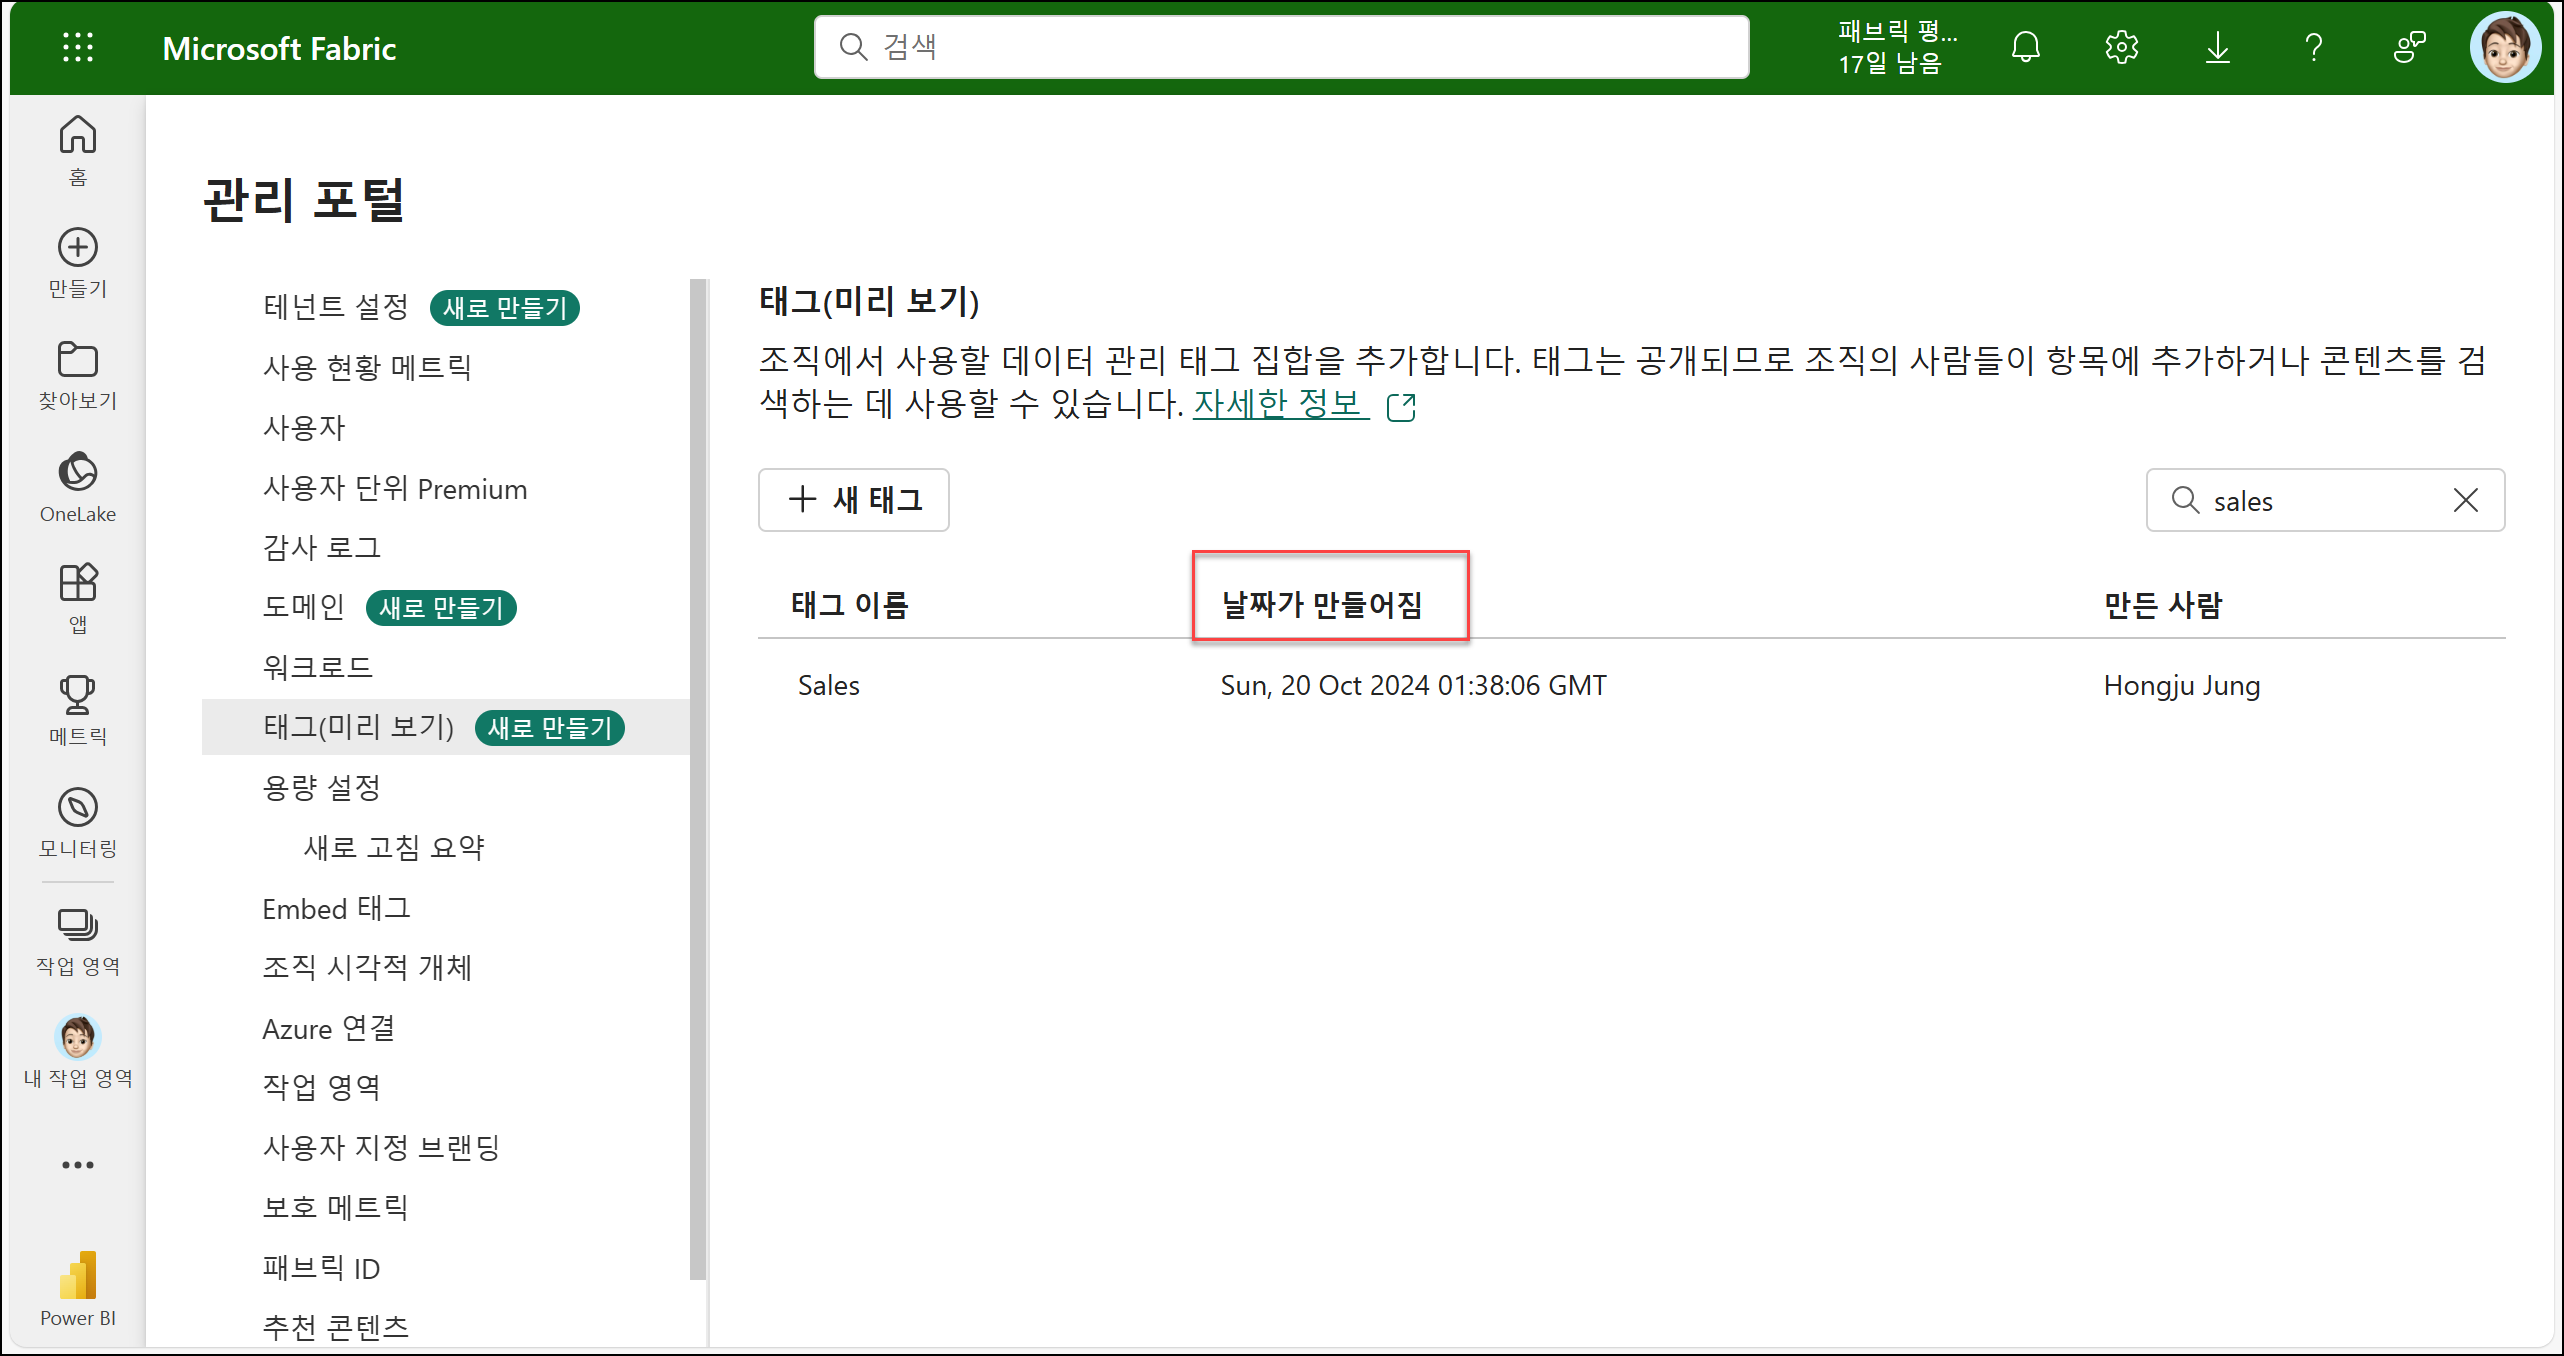This screenshot has width=2564, height=1356.
Task: Open 새로 고침 요약 sub-item
Action: click(x=394, y=847)
